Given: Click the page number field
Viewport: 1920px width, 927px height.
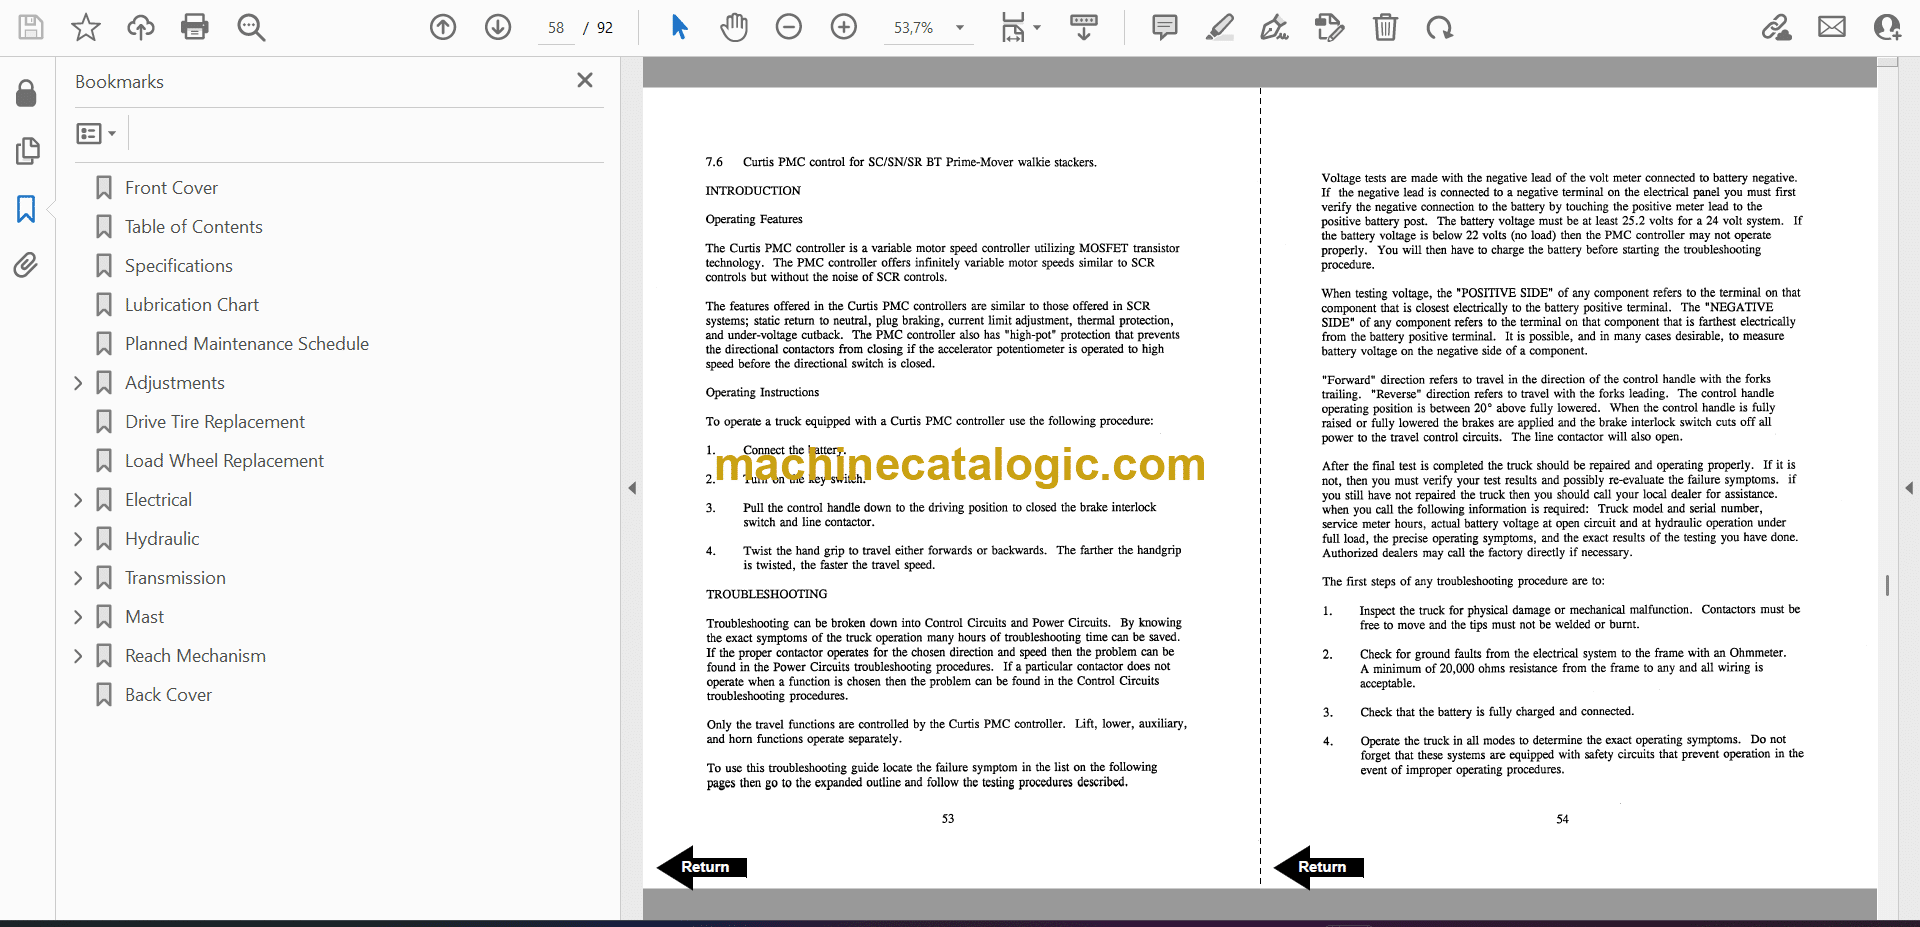Looking at the screenshot, I should coord(556,28).
